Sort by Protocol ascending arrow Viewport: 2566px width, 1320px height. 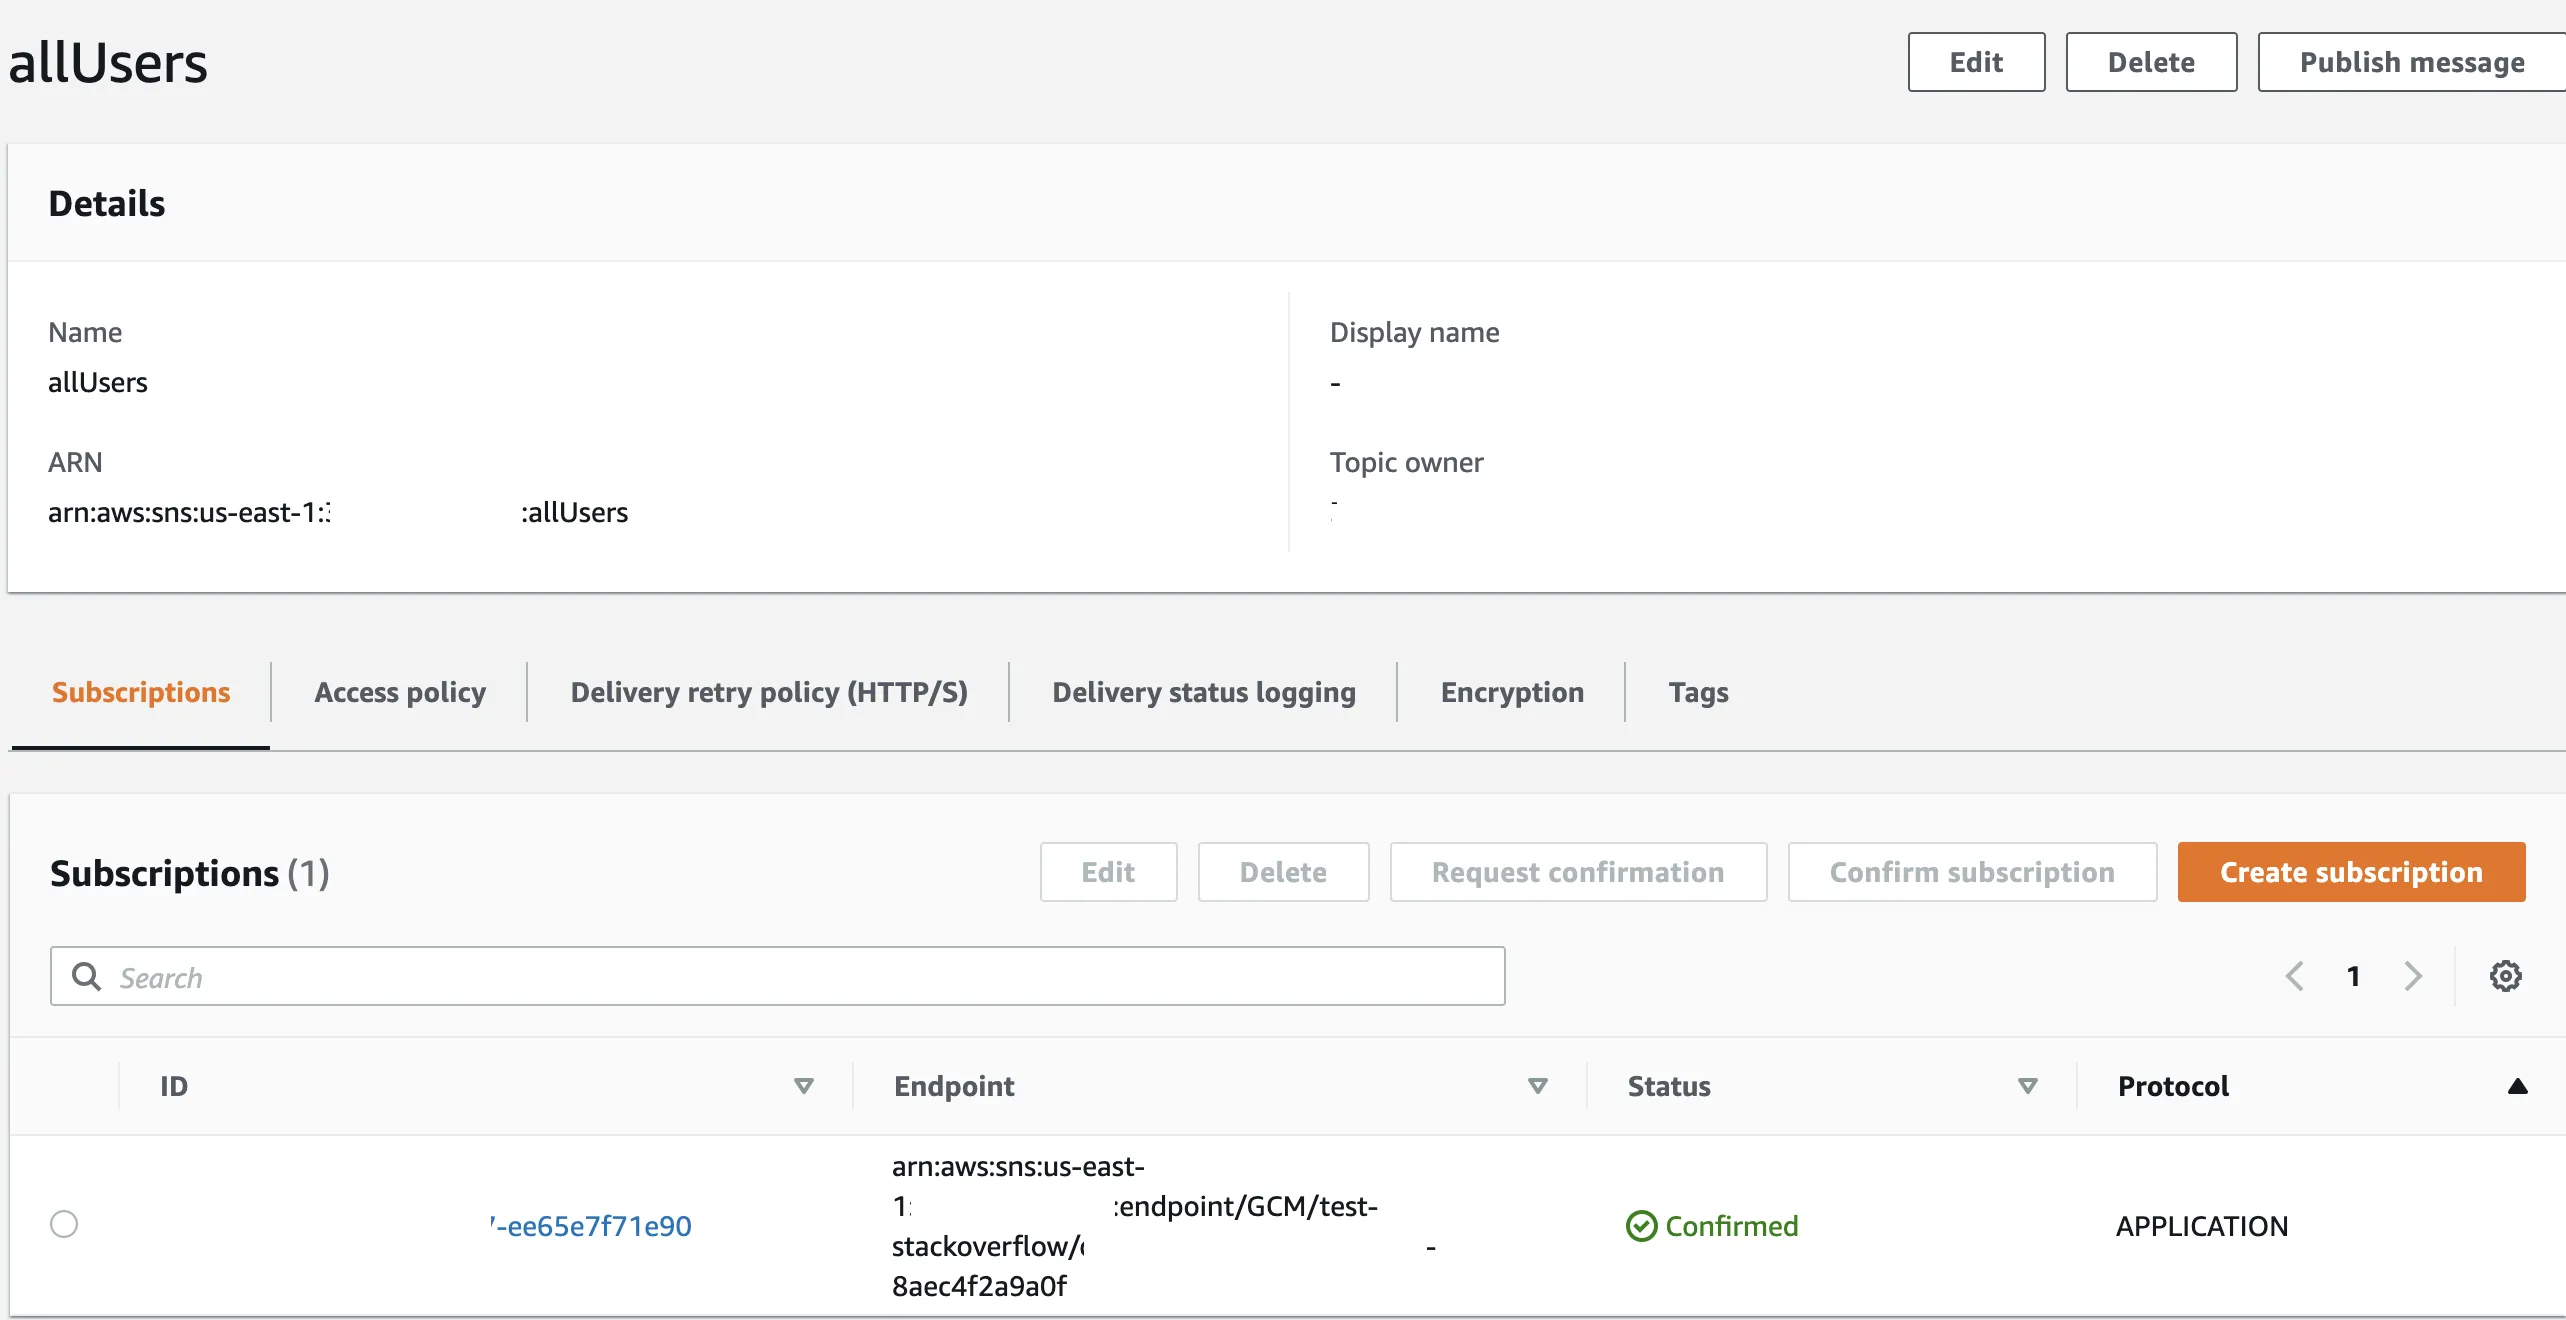(2517, 1086)
